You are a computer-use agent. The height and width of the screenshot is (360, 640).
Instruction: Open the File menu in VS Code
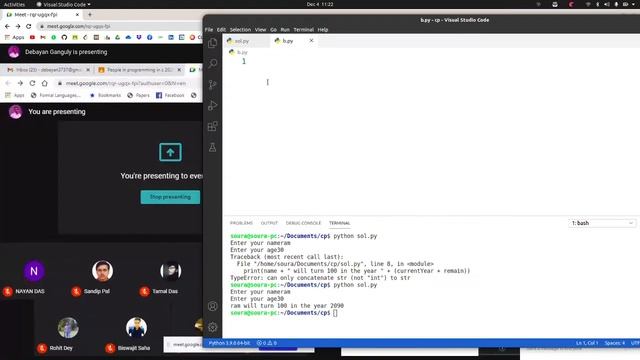pyautogui.click(x=209, y=30)
